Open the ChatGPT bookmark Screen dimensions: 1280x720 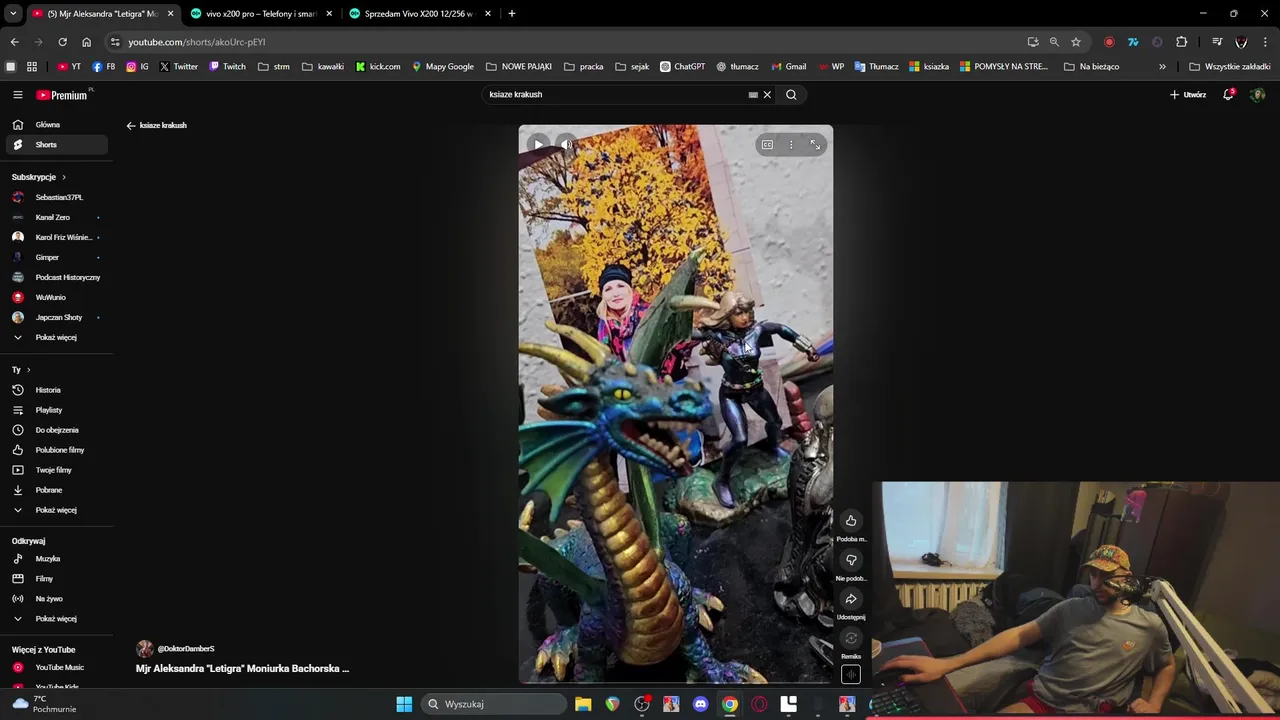[x=682, y=67]
